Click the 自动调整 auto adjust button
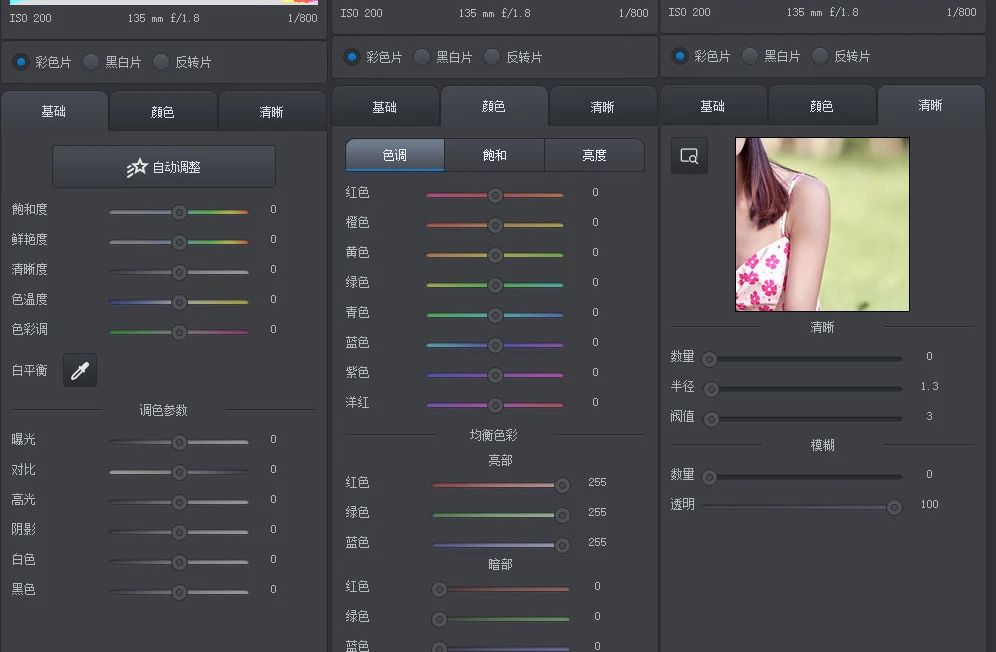Viewport: 996px width, 652px height. tap(164, 167)
